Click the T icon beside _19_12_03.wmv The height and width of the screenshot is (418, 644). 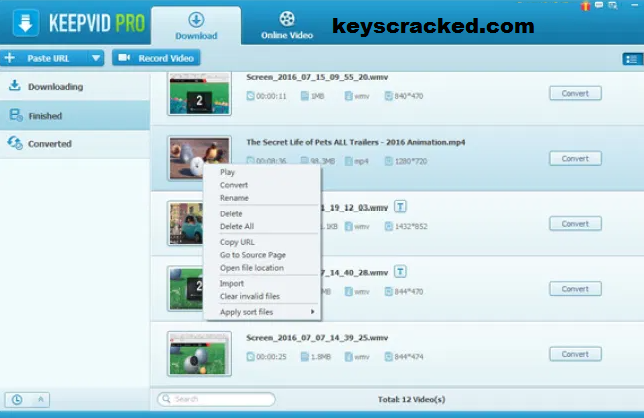tap(400, 206)
